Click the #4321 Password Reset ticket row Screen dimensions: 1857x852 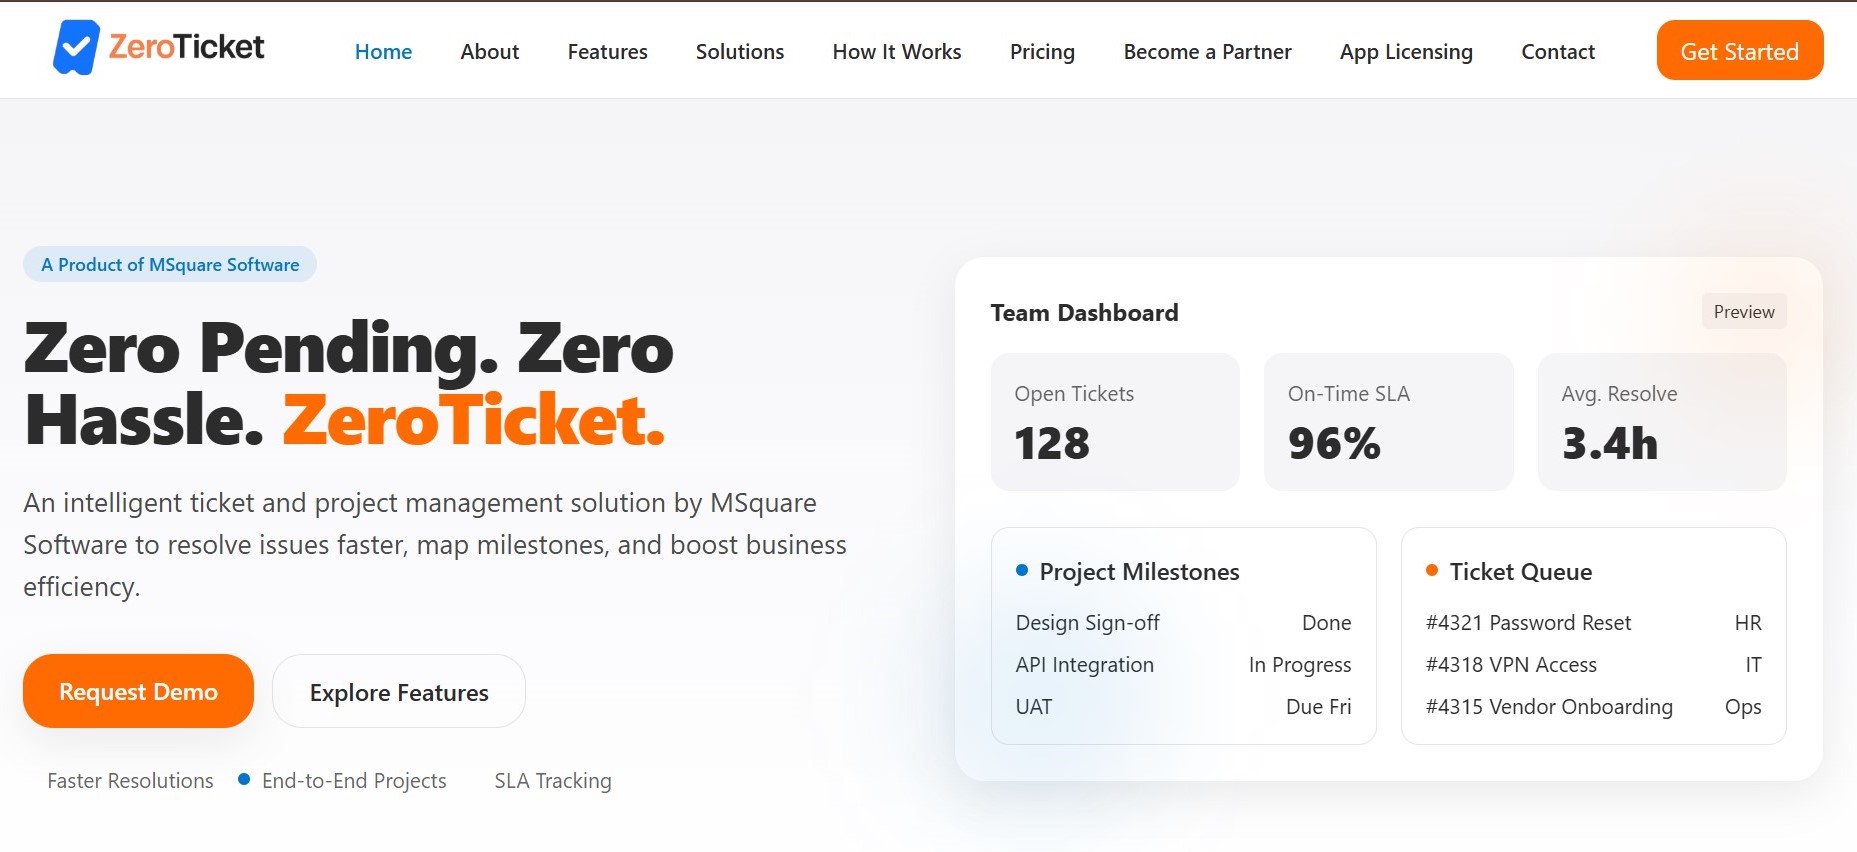tap(1592, 623)
